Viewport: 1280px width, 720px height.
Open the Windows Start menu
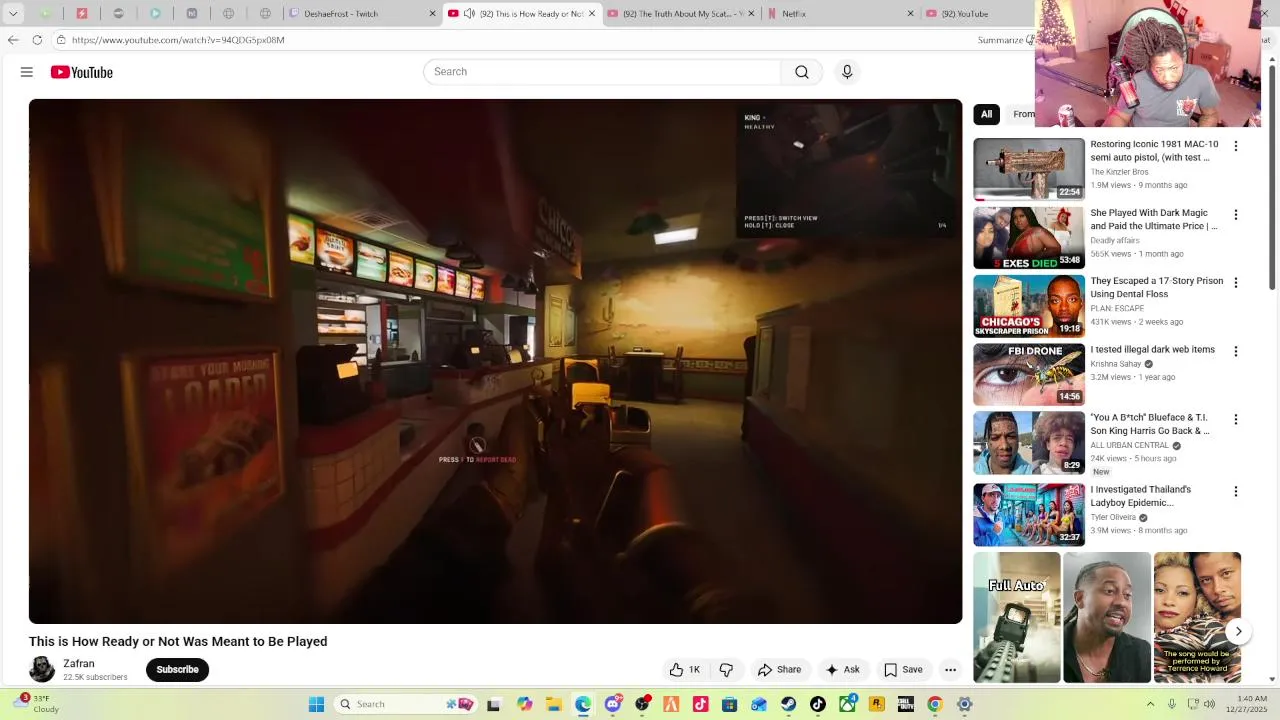(x=316, y=704)
